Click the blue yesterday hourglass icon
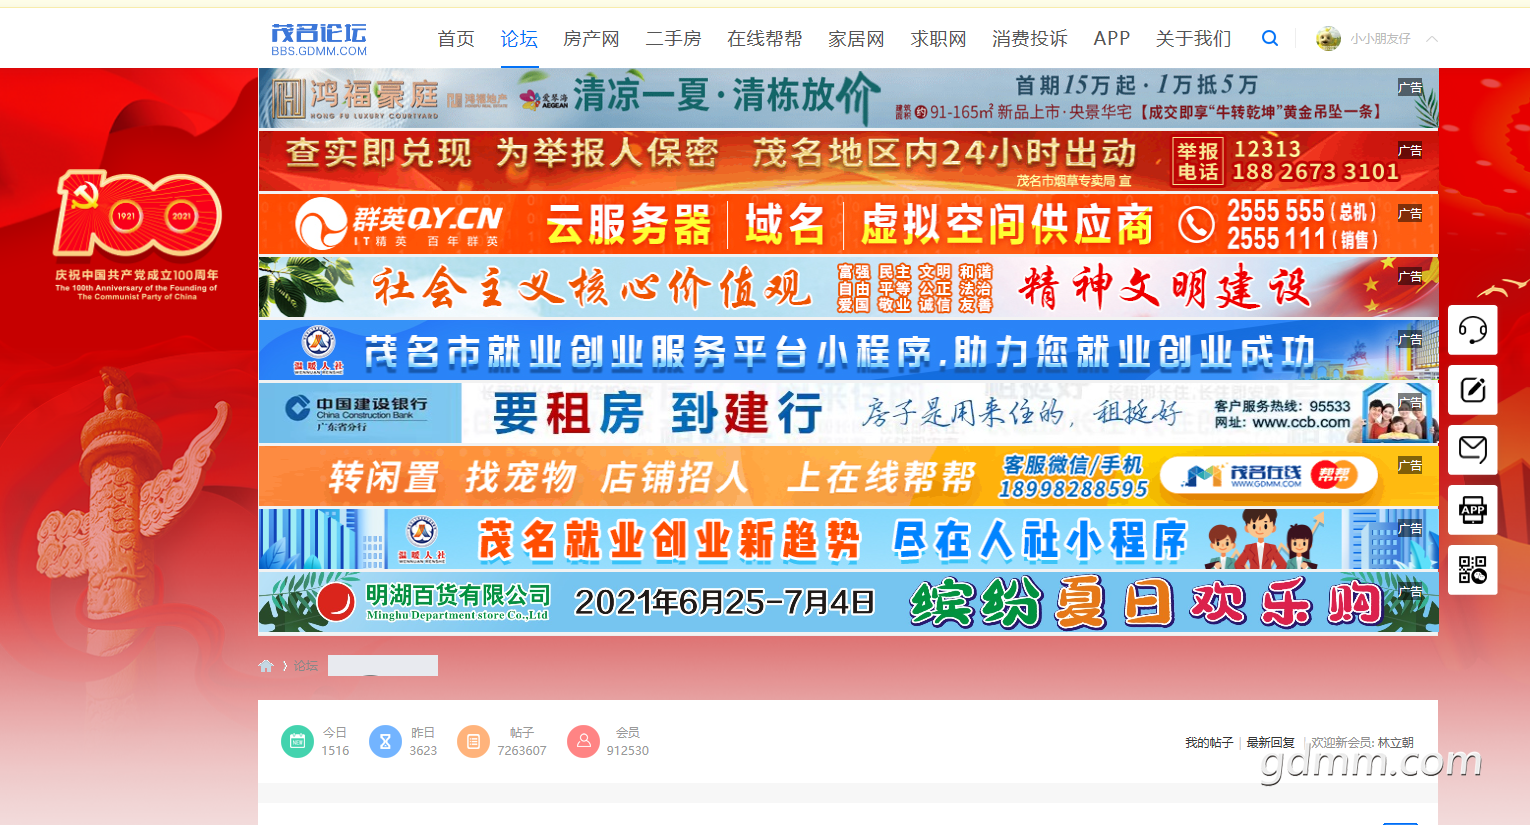 [x=385, y=741]
